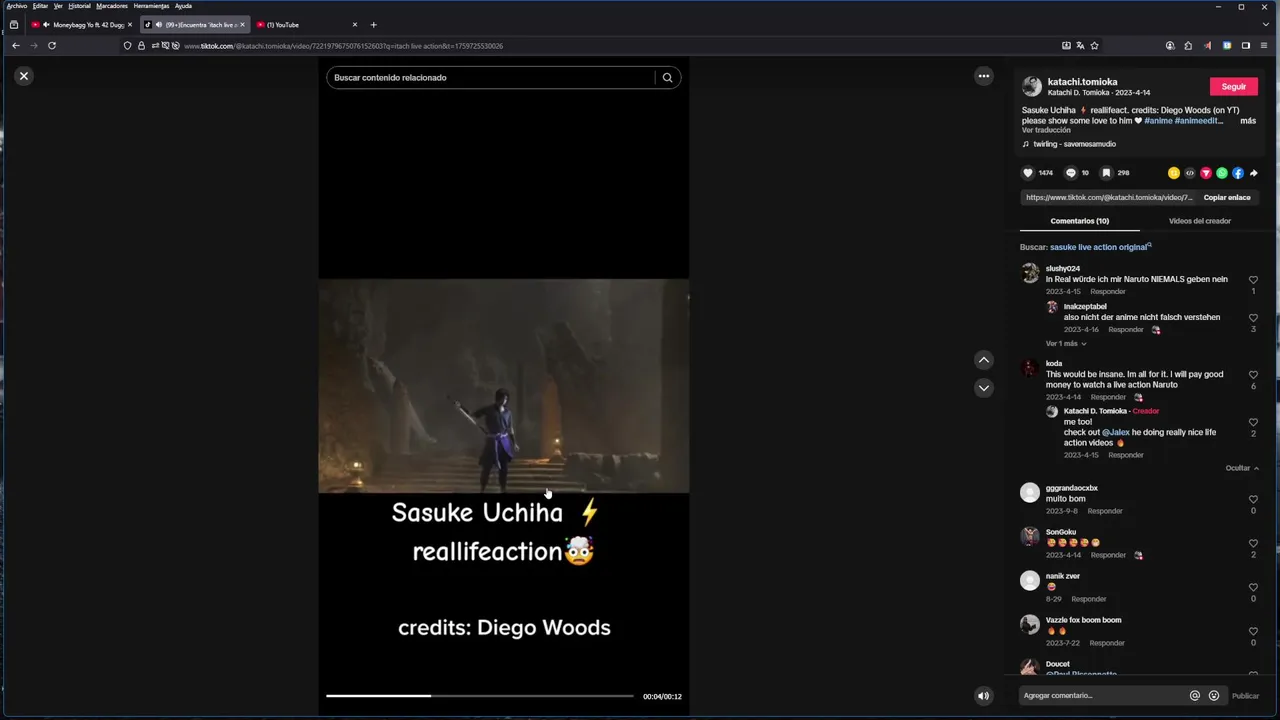Mute the video with the speaker icon
Image resolution: width=1280 pixels, height=720 pixels.
[984, 696]
